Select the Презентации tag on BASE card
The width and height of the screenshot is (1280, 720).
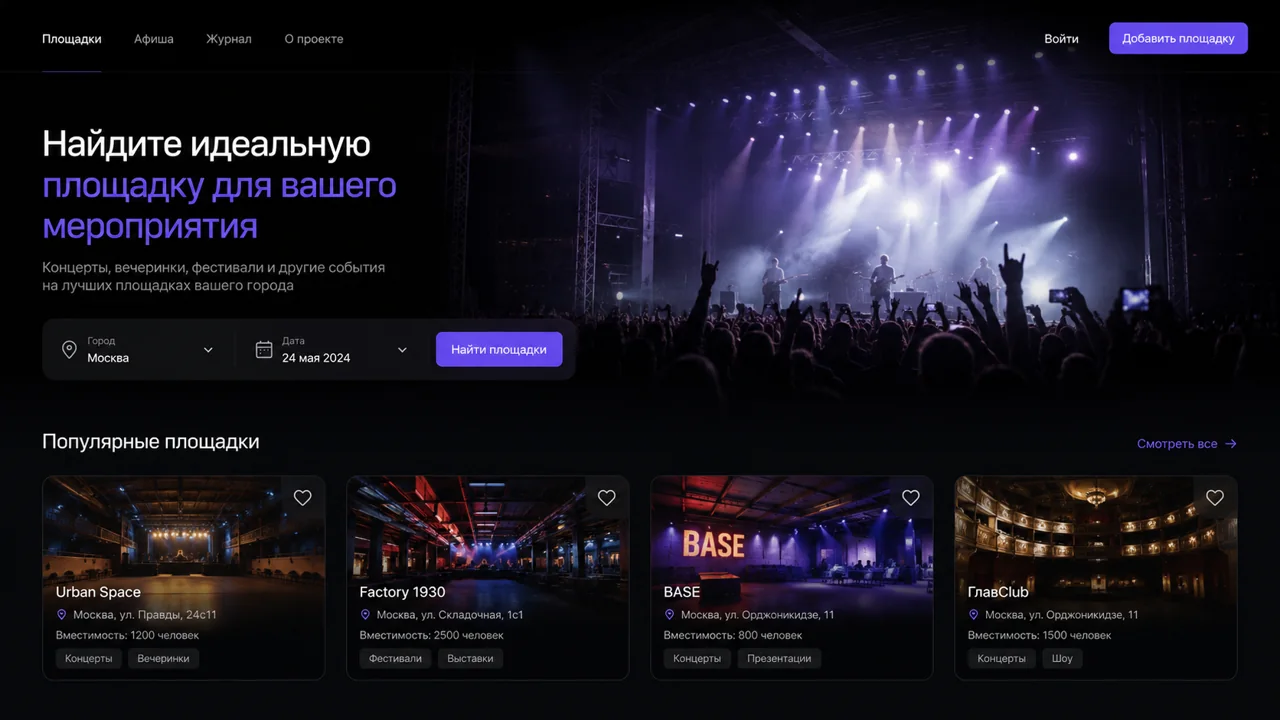(x=779, y=659)
